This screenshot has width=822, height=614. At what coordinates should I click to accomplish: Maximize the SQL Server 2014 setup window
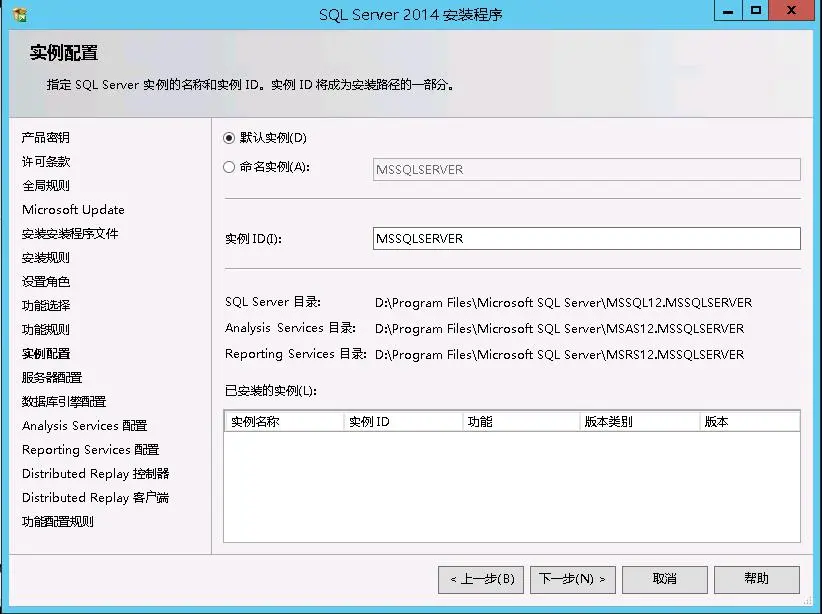[x=755, y=10]
